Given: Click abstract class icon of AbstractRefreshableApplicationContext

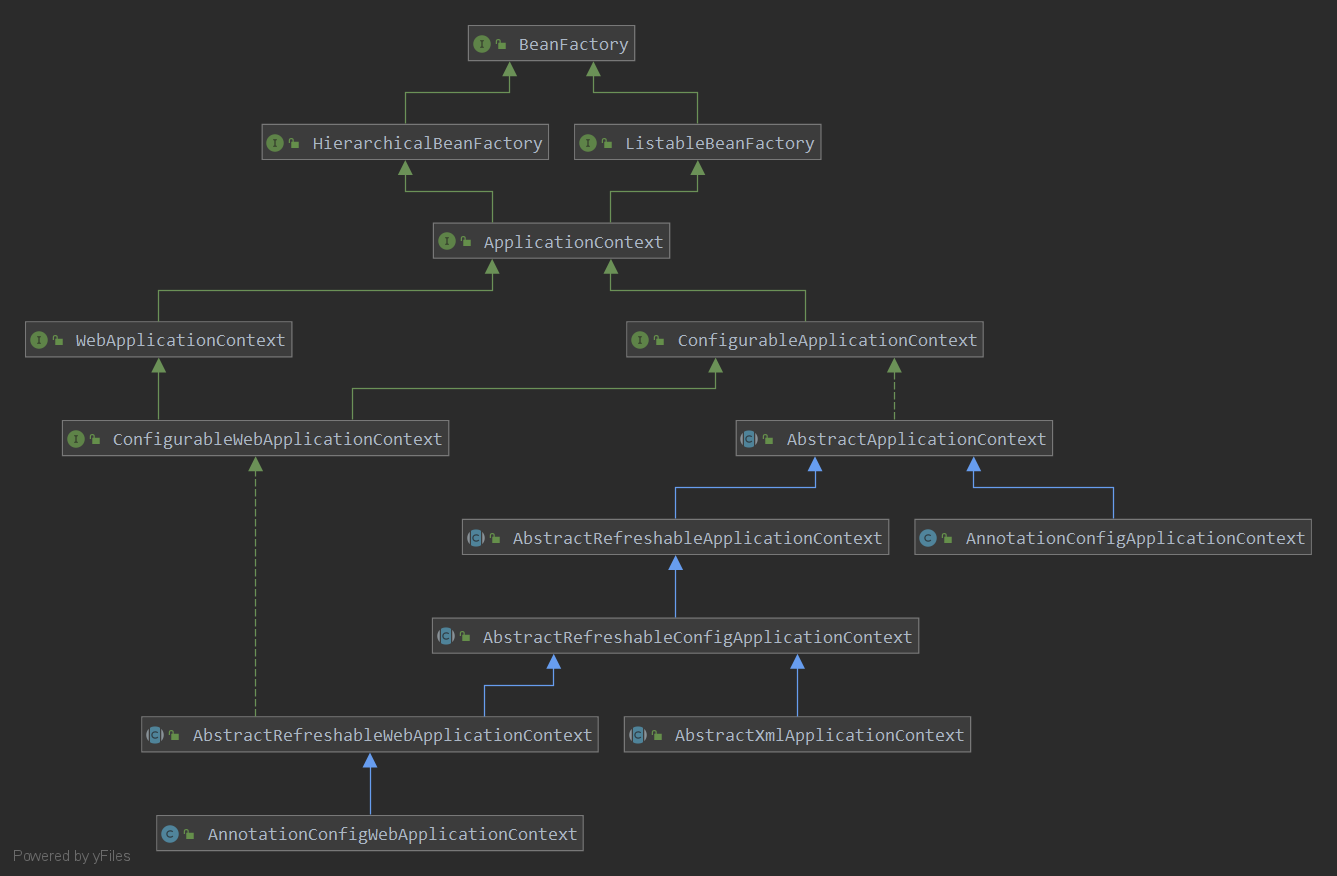Looking at the screenshot, I should click(476, 538).
